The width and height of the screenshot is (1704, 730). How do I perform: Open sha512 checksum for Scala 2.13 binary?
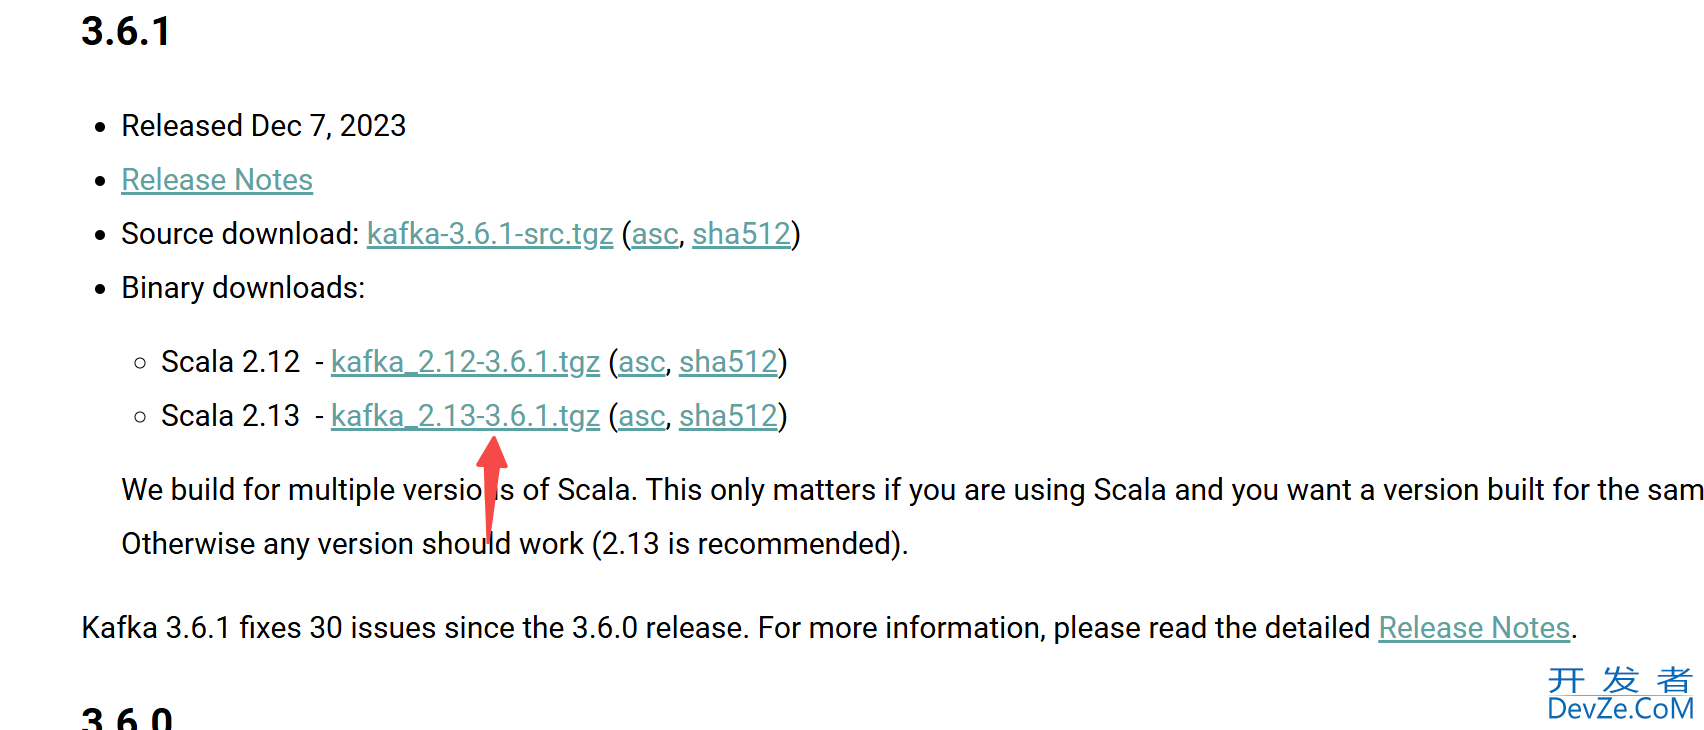click(728, 416)
